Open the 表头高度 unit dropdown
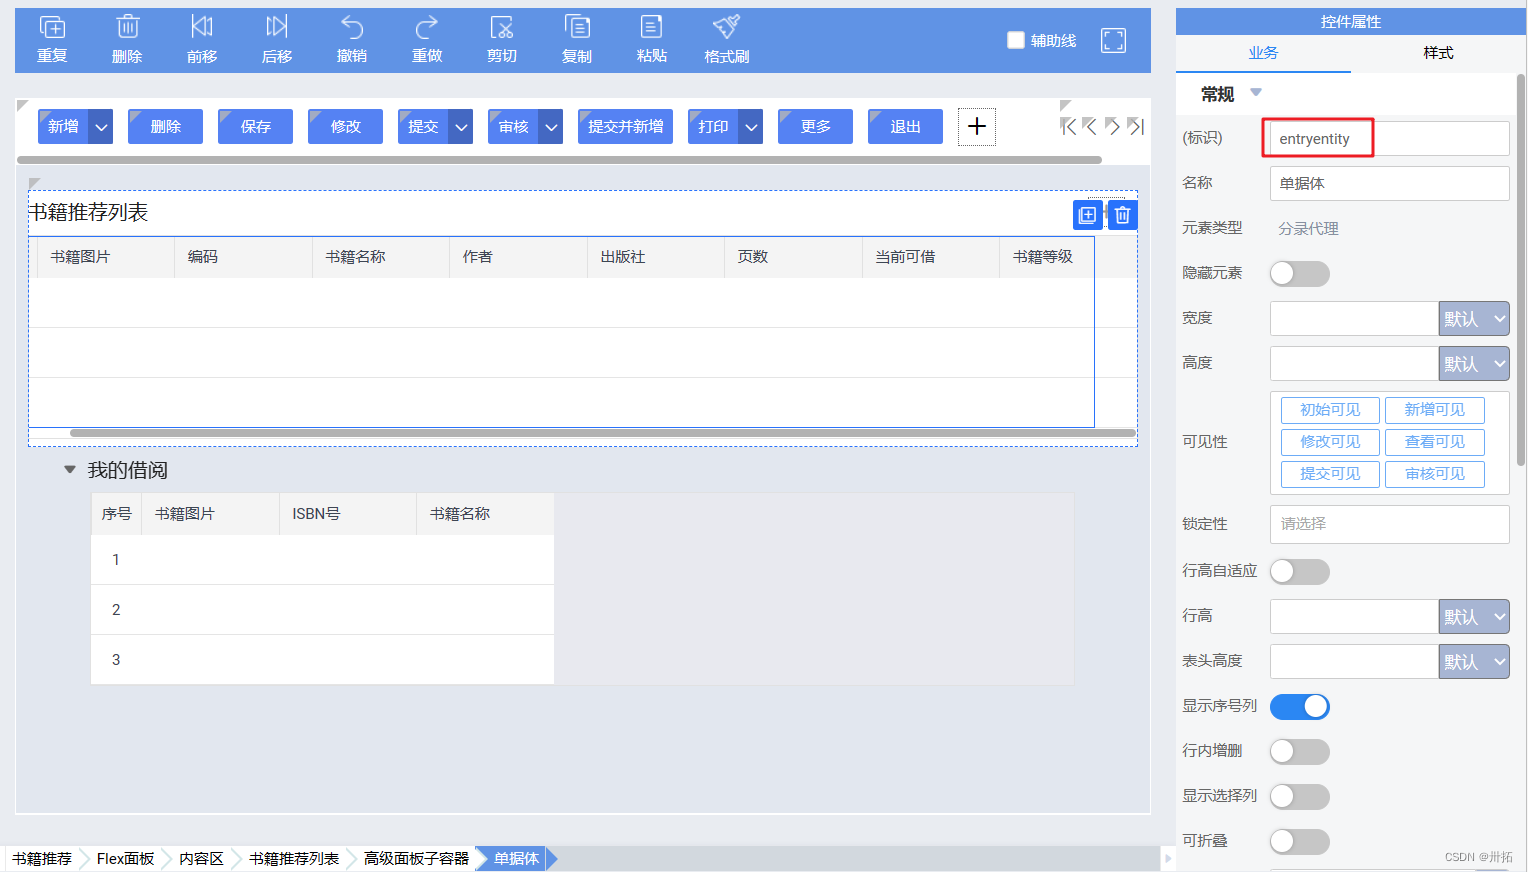The height and width of the screenshot is (872, 1528). [1474, 662]
